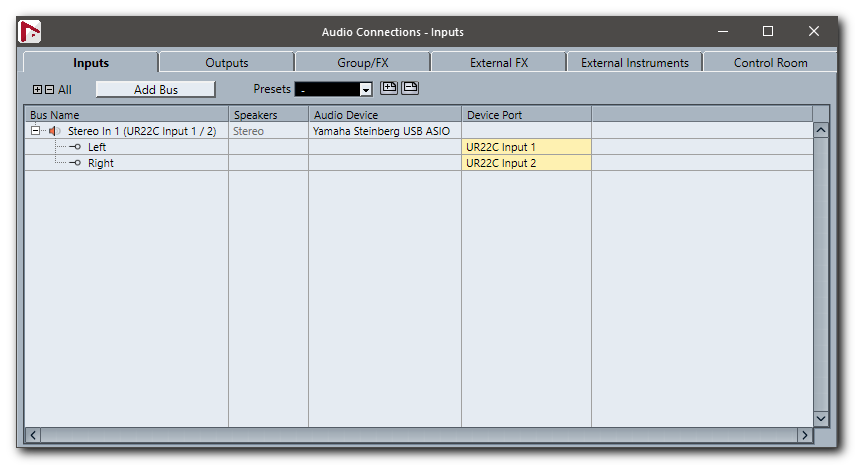Click the Collapse All minus icon
Viewport: 855px width, 465px height.
49,90
